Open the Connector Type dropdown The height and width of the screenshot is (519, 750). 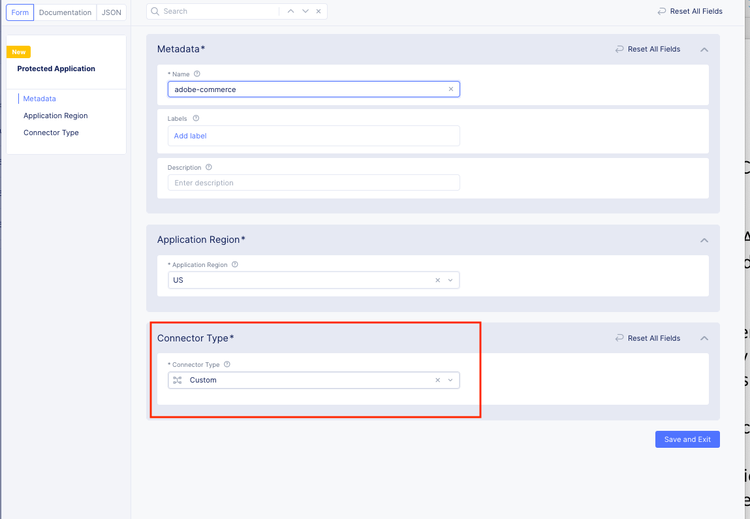pos(451,380)
